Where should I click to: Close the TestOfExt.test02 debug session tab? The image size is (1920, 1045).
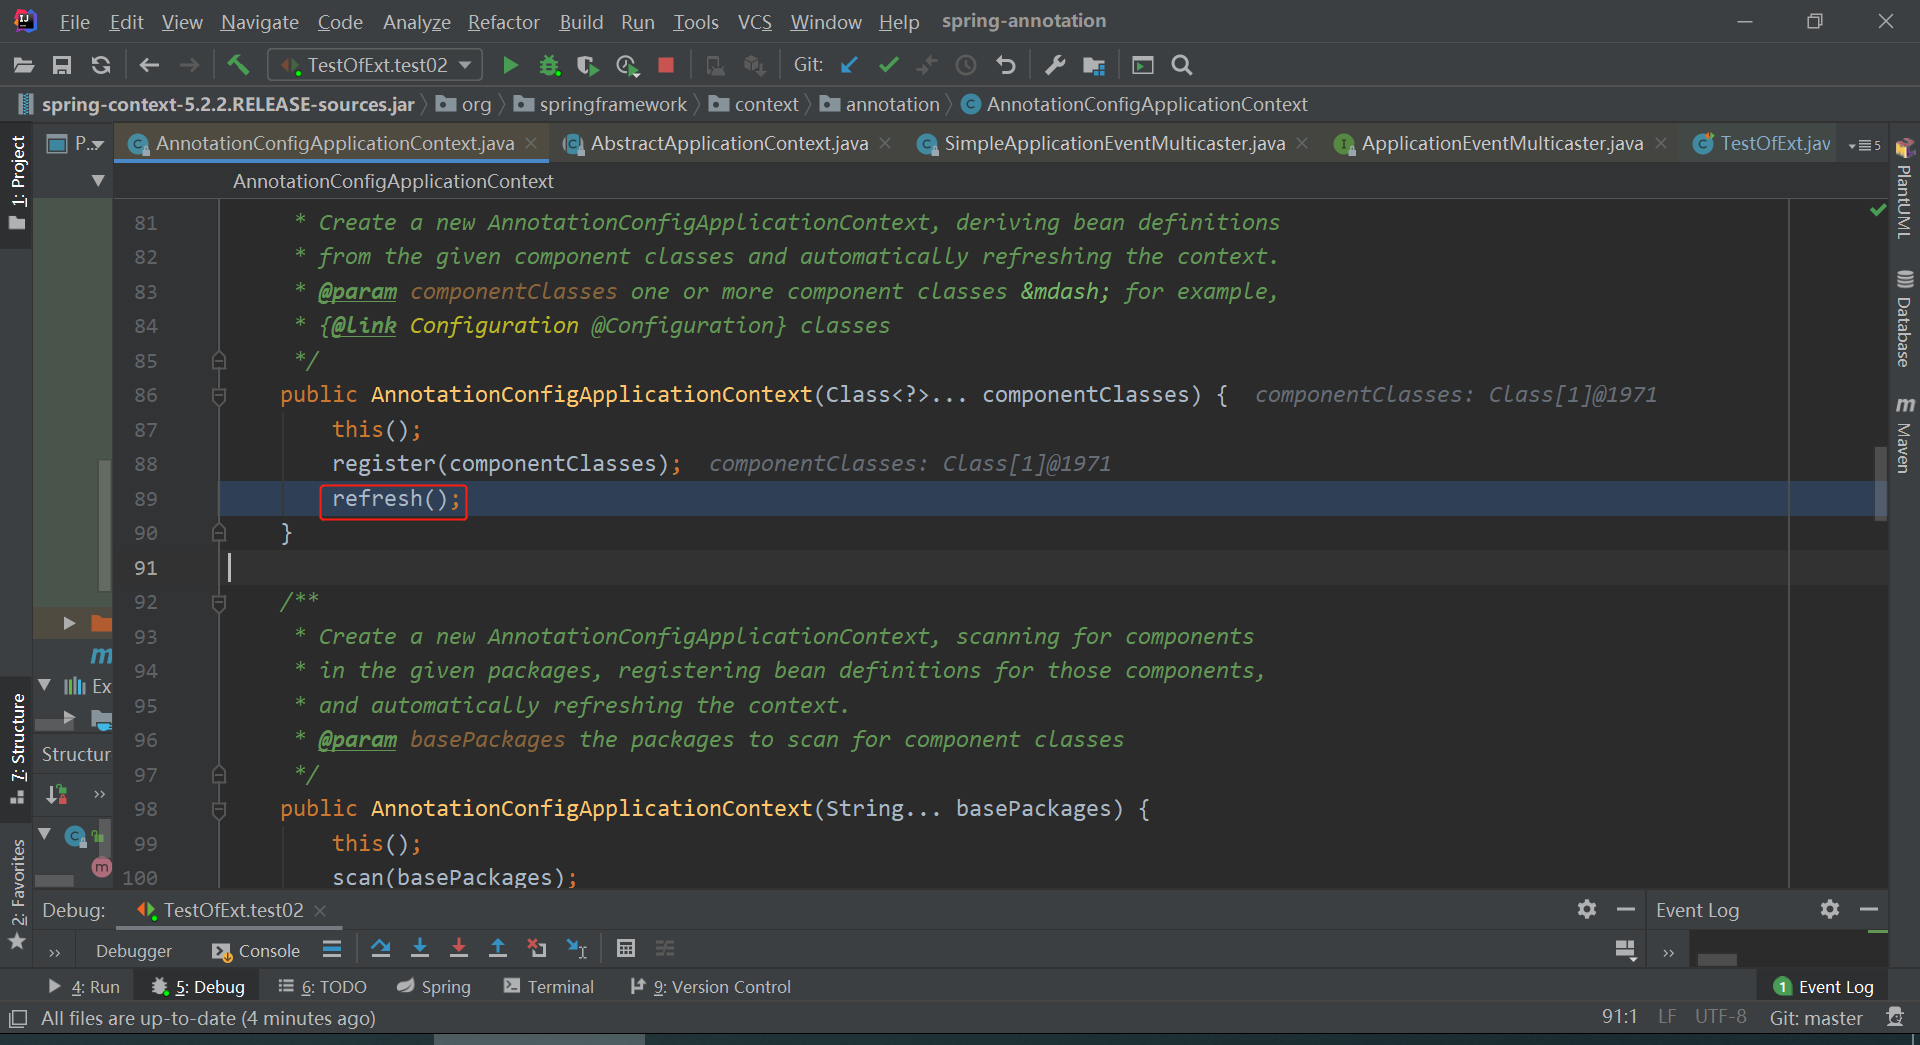[x=320, y=911]
